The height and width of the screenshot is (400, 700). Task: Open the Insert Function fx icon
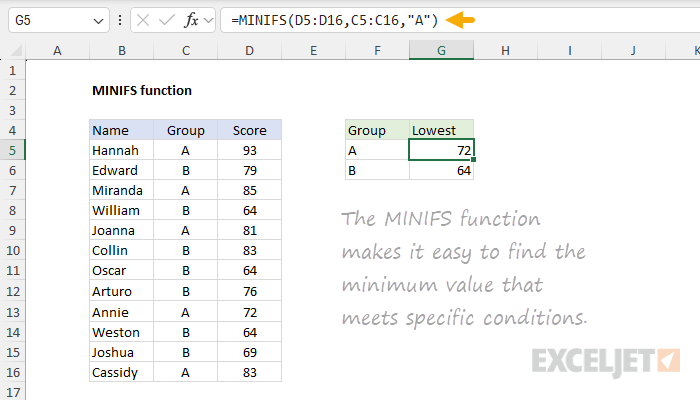(x=191, y=20)
